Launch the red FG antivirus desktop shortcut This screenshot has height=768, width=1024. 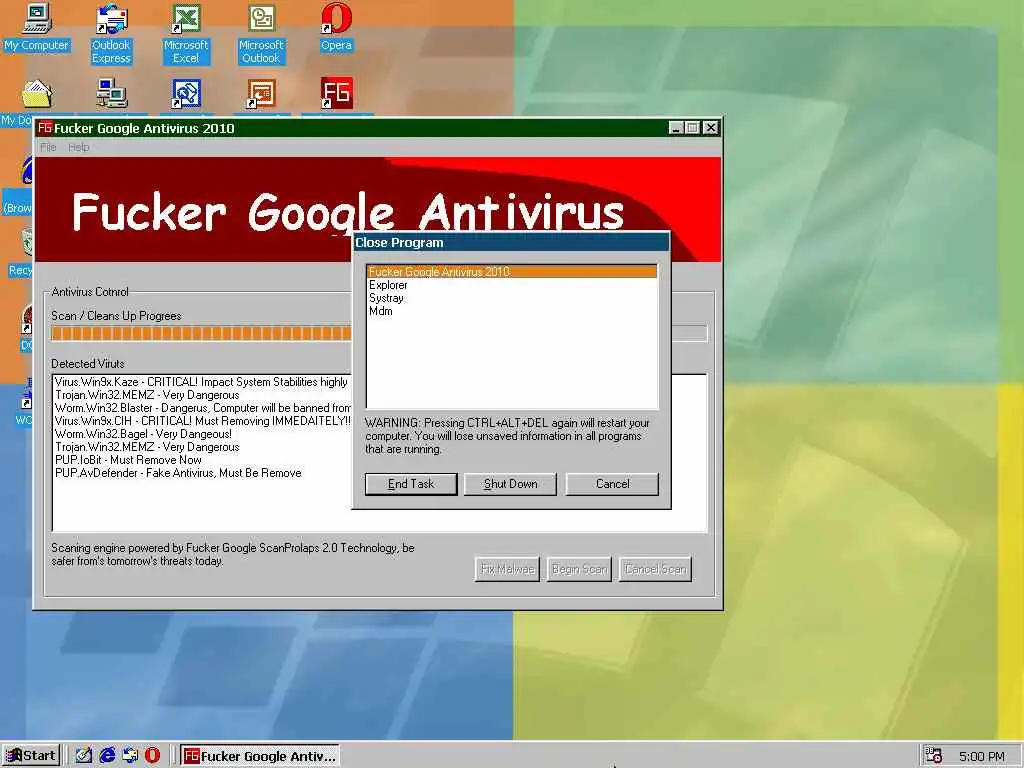coord(336,94)
